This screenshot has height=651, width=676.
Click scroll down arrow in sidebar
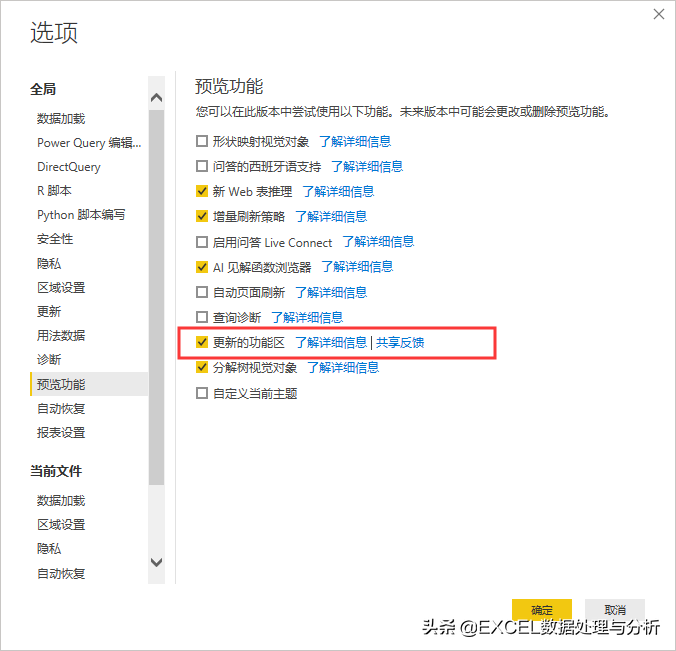click(x=156, y=562)
